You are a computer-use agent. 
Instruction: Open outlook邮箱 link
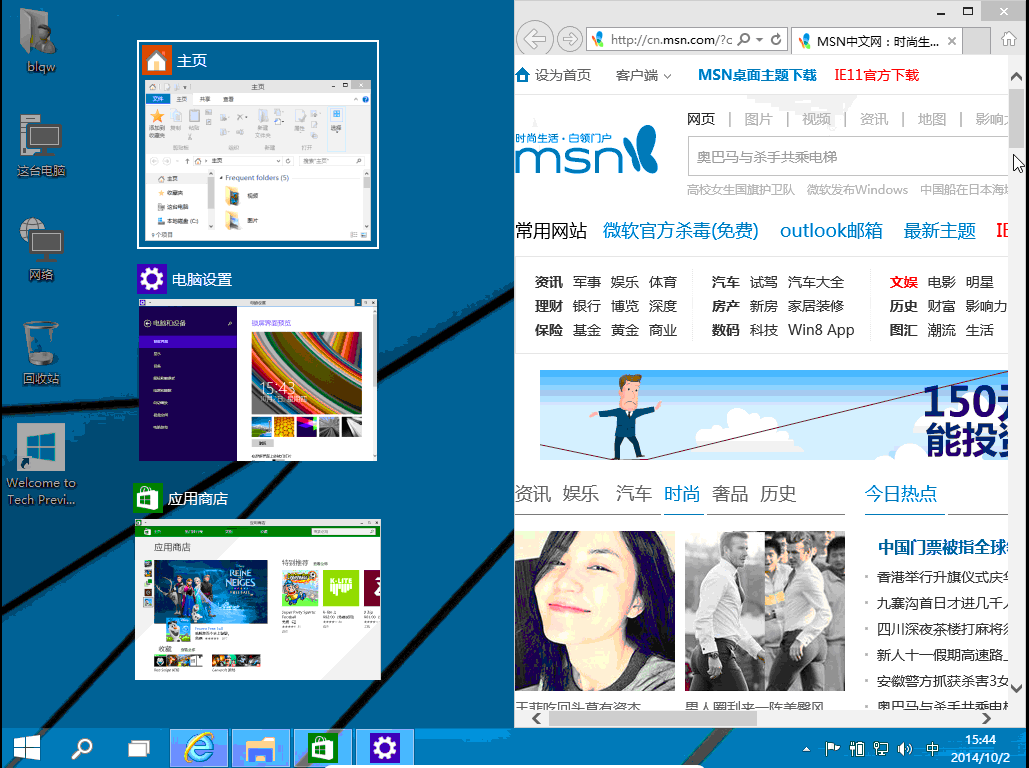click(831, 230)
